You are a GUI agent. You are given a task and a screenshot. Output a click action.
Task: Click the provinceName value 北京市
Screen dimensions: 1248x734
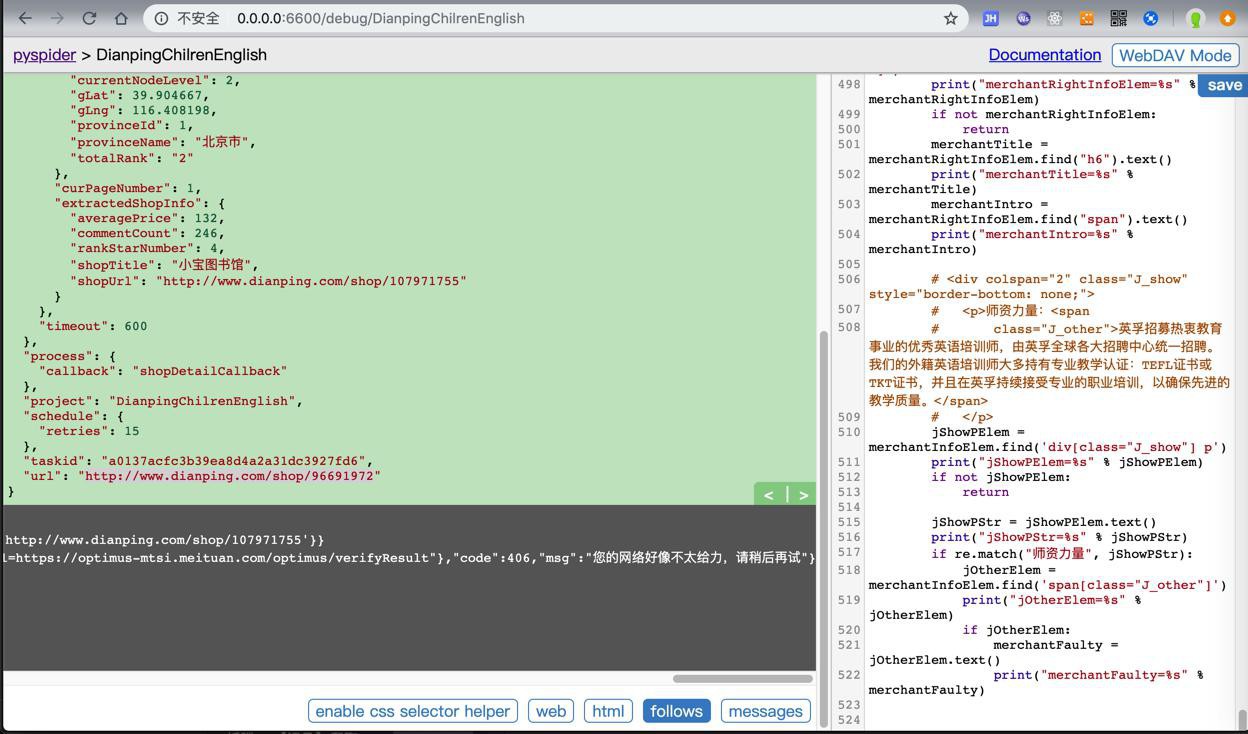click(222, 142)
